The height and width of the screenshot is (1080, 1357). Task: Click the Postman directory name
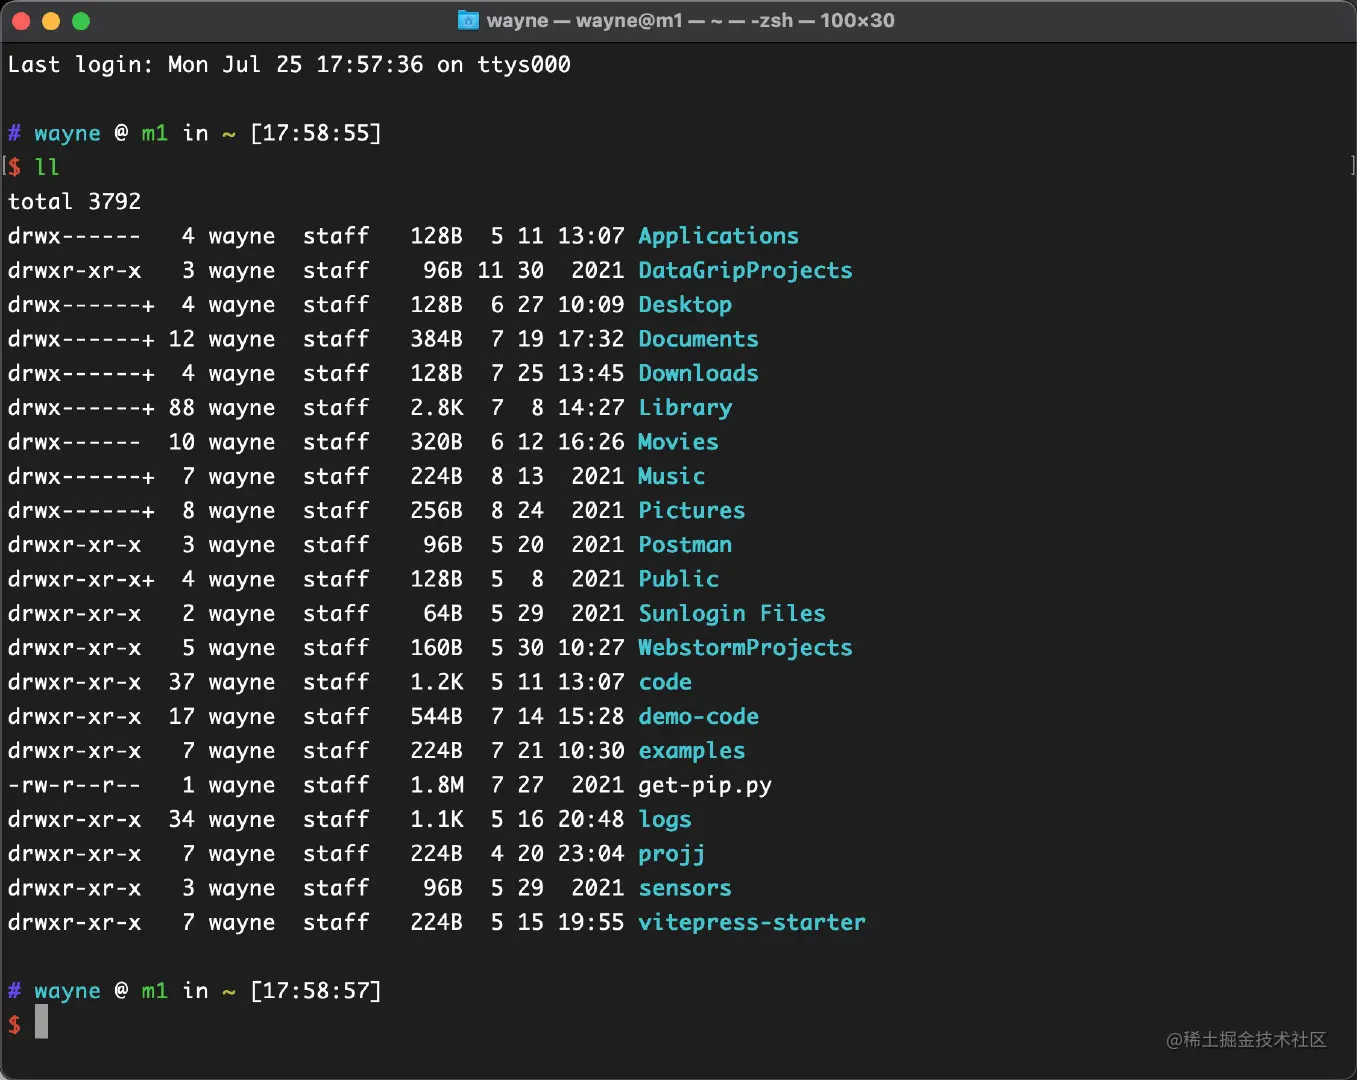[x=685, y=545]
